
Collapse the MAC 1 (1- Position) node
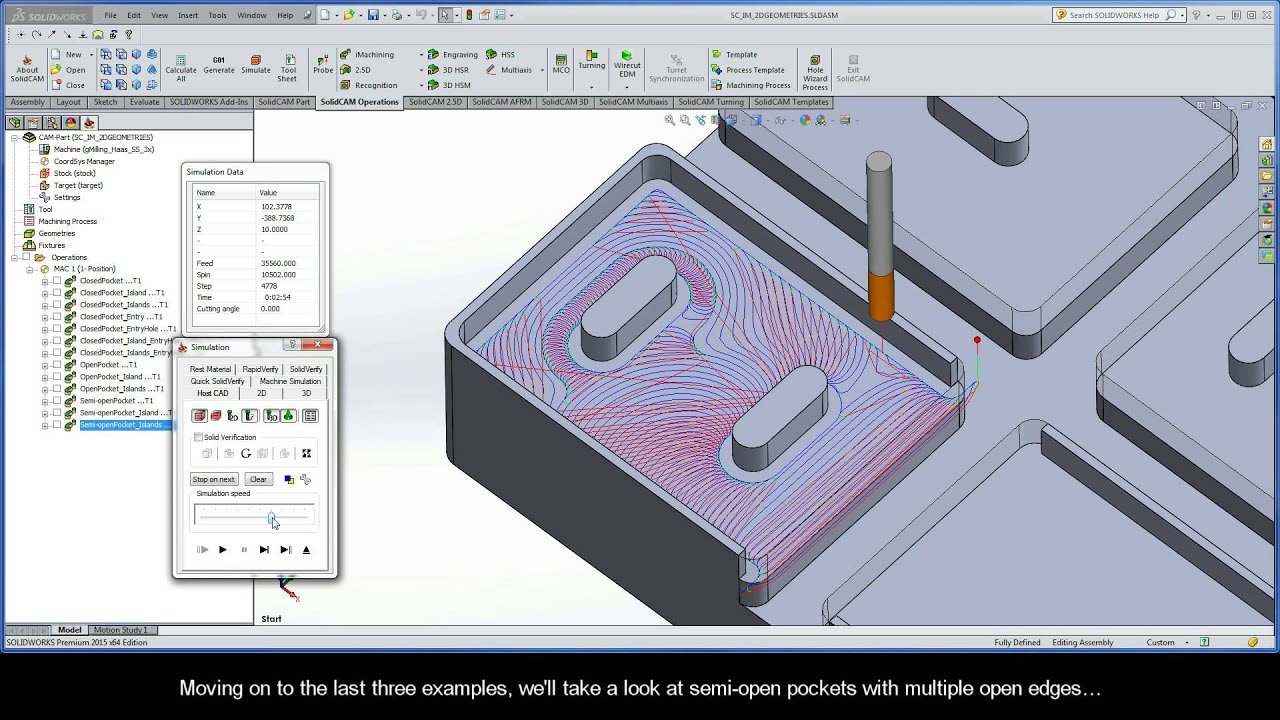click(30, 269)
